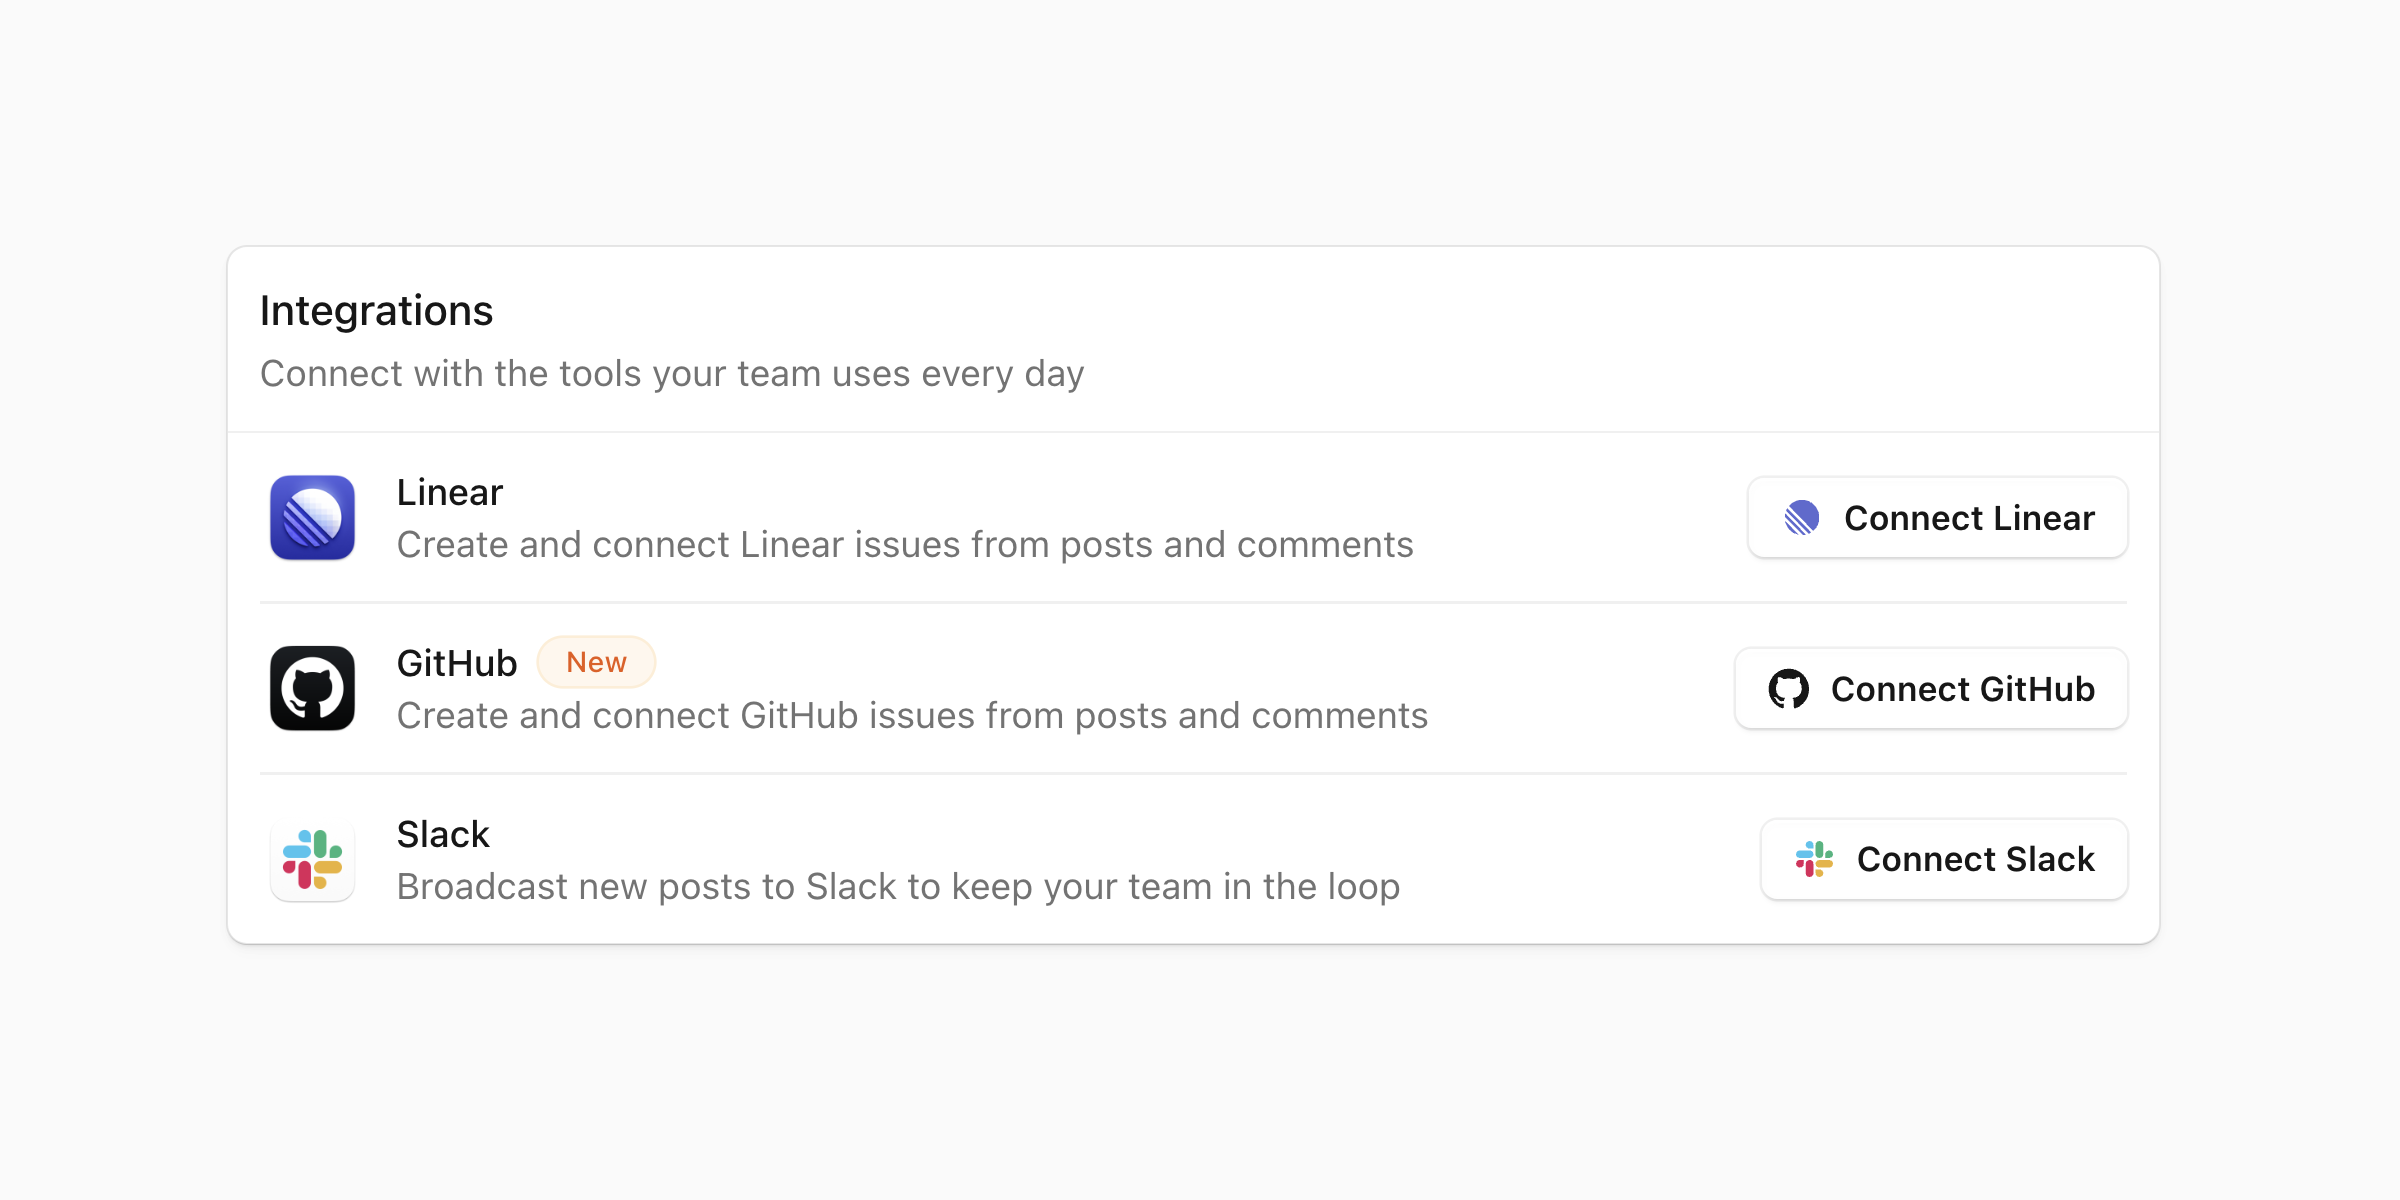Click the Linear issues description text
The height and width of the screenshot is (1200, 2400).
tap(904, 545)
